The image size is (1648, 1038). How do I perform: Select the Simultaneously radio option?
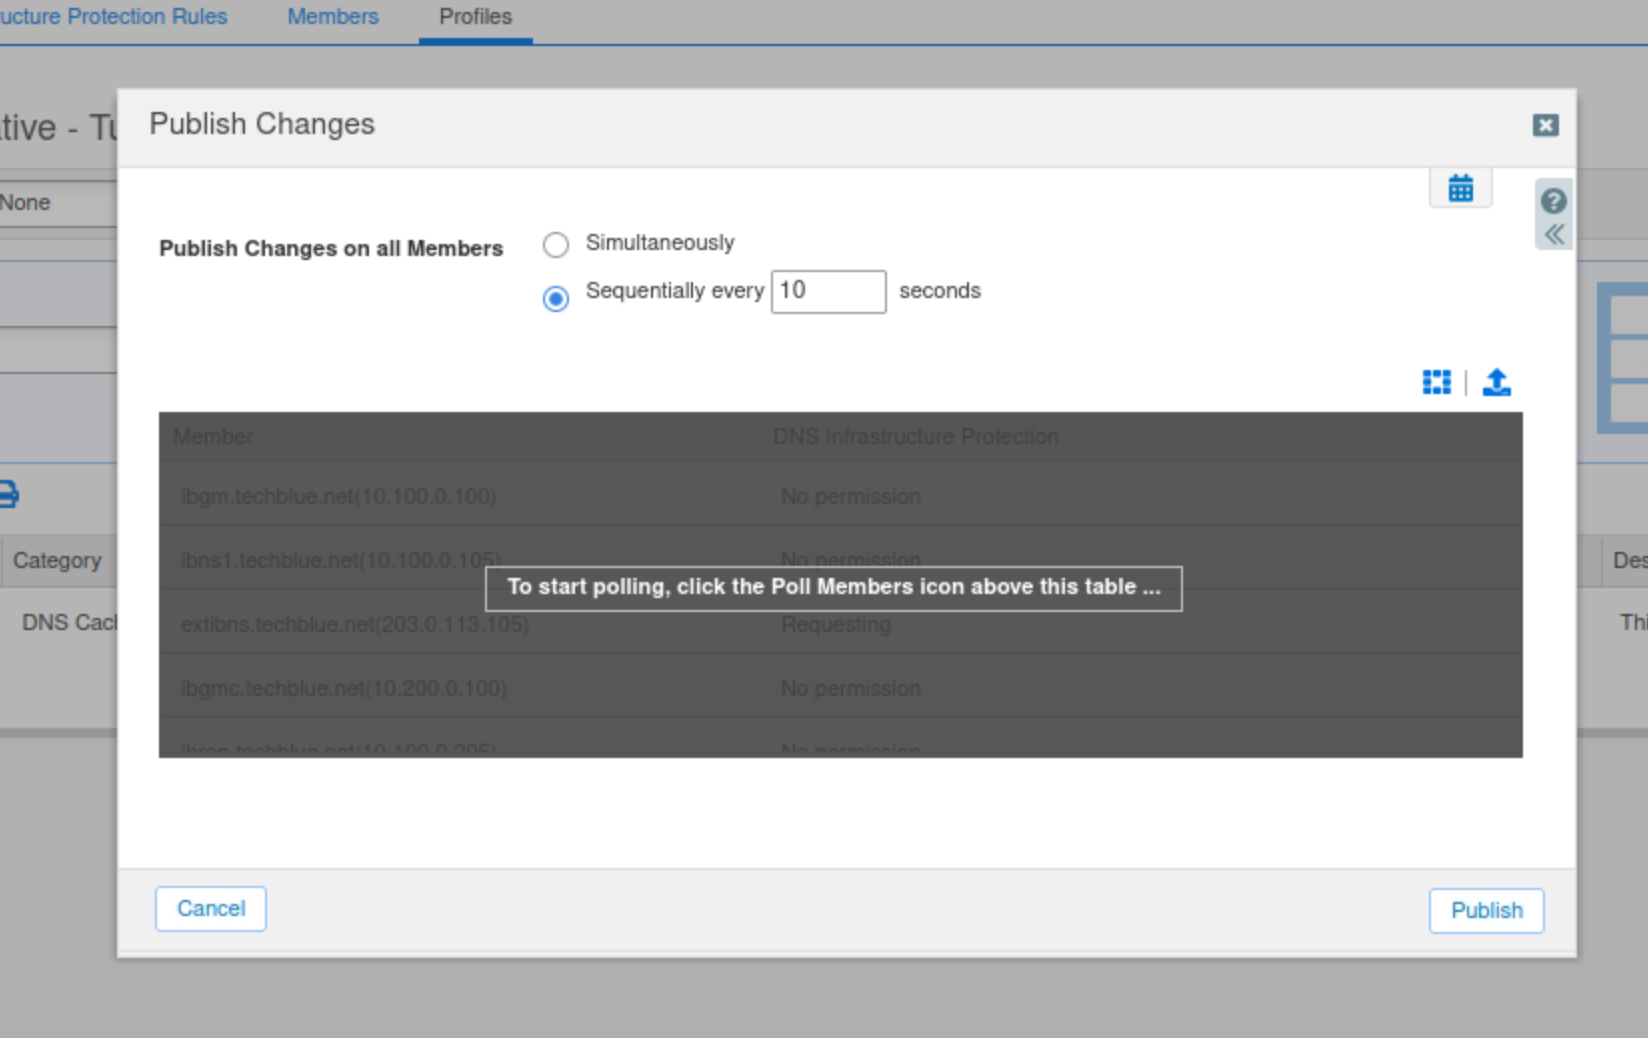coord(556,244)
